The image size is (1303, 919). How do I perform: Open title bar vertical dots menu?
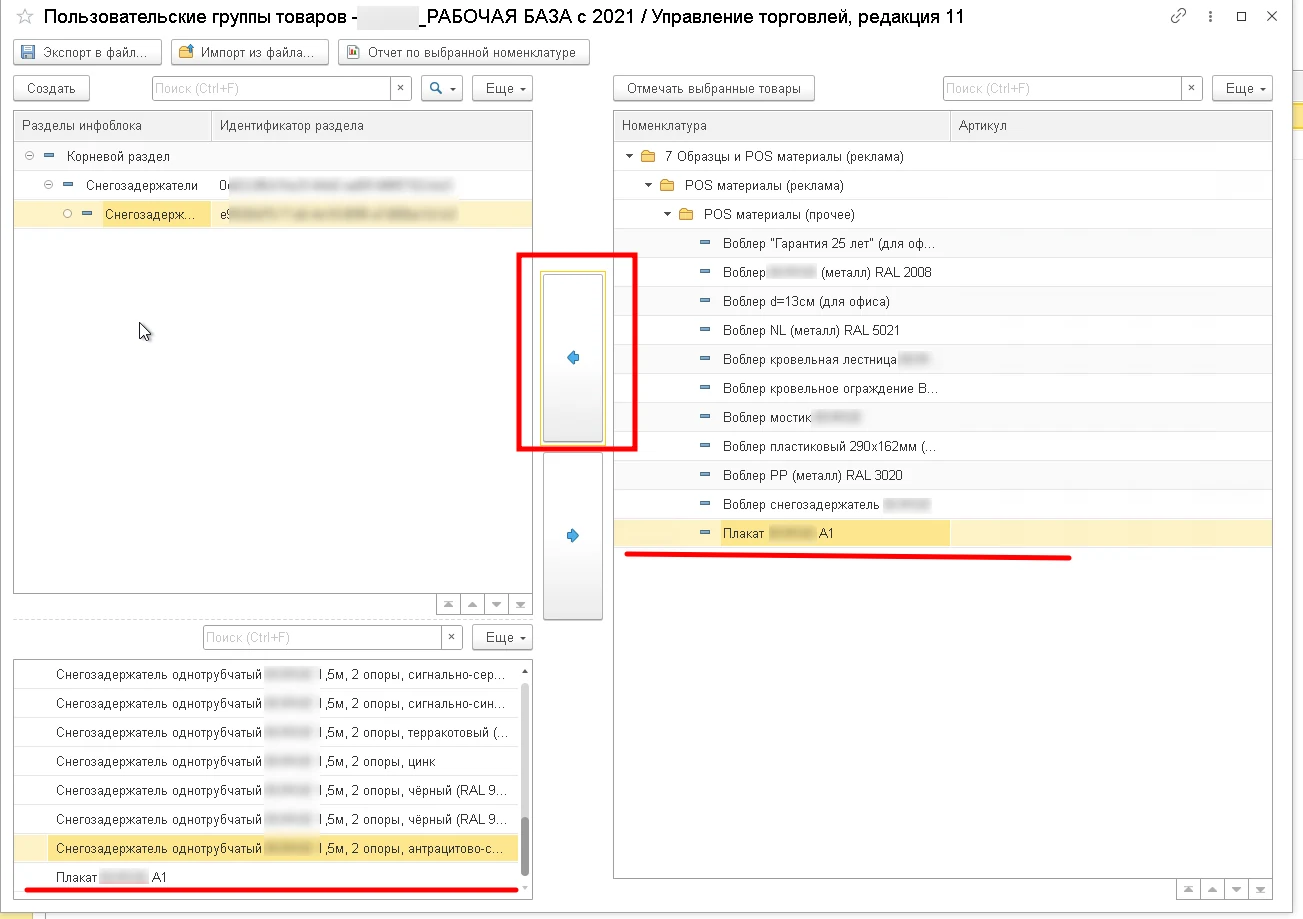coord(1211,16)
